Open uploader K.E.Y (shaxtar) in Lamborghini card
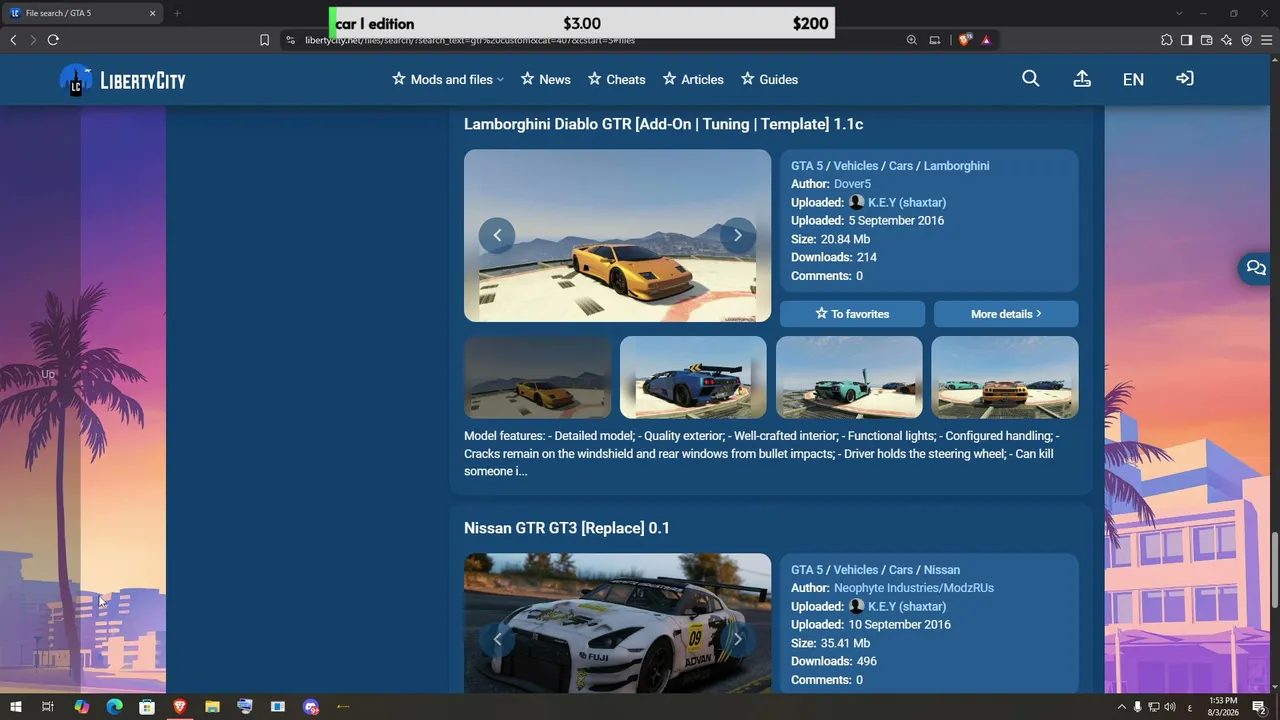 [x=907, y=203]
